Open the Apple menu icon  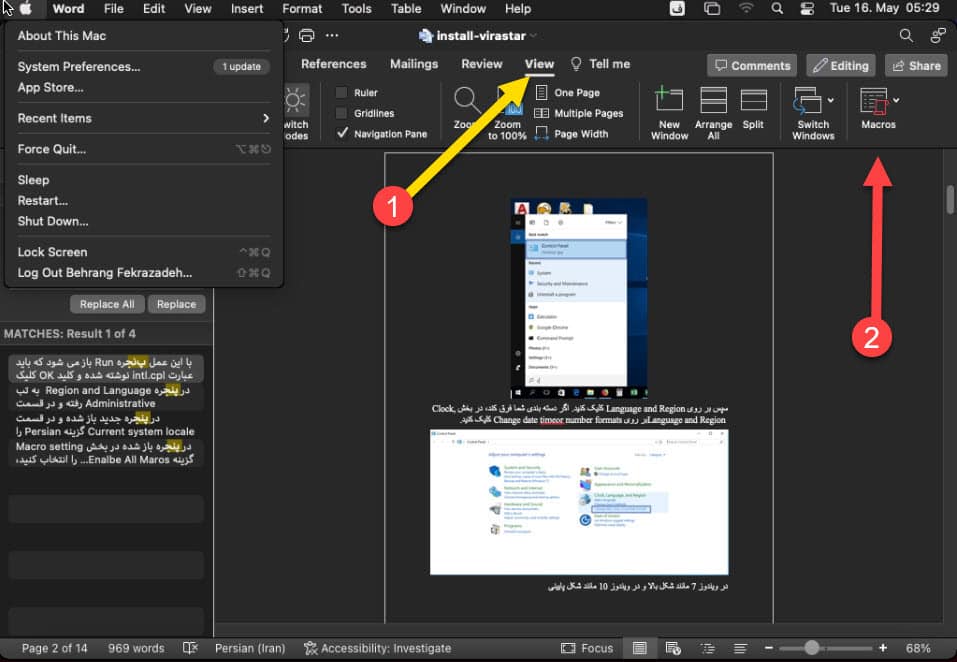(26, 9)
